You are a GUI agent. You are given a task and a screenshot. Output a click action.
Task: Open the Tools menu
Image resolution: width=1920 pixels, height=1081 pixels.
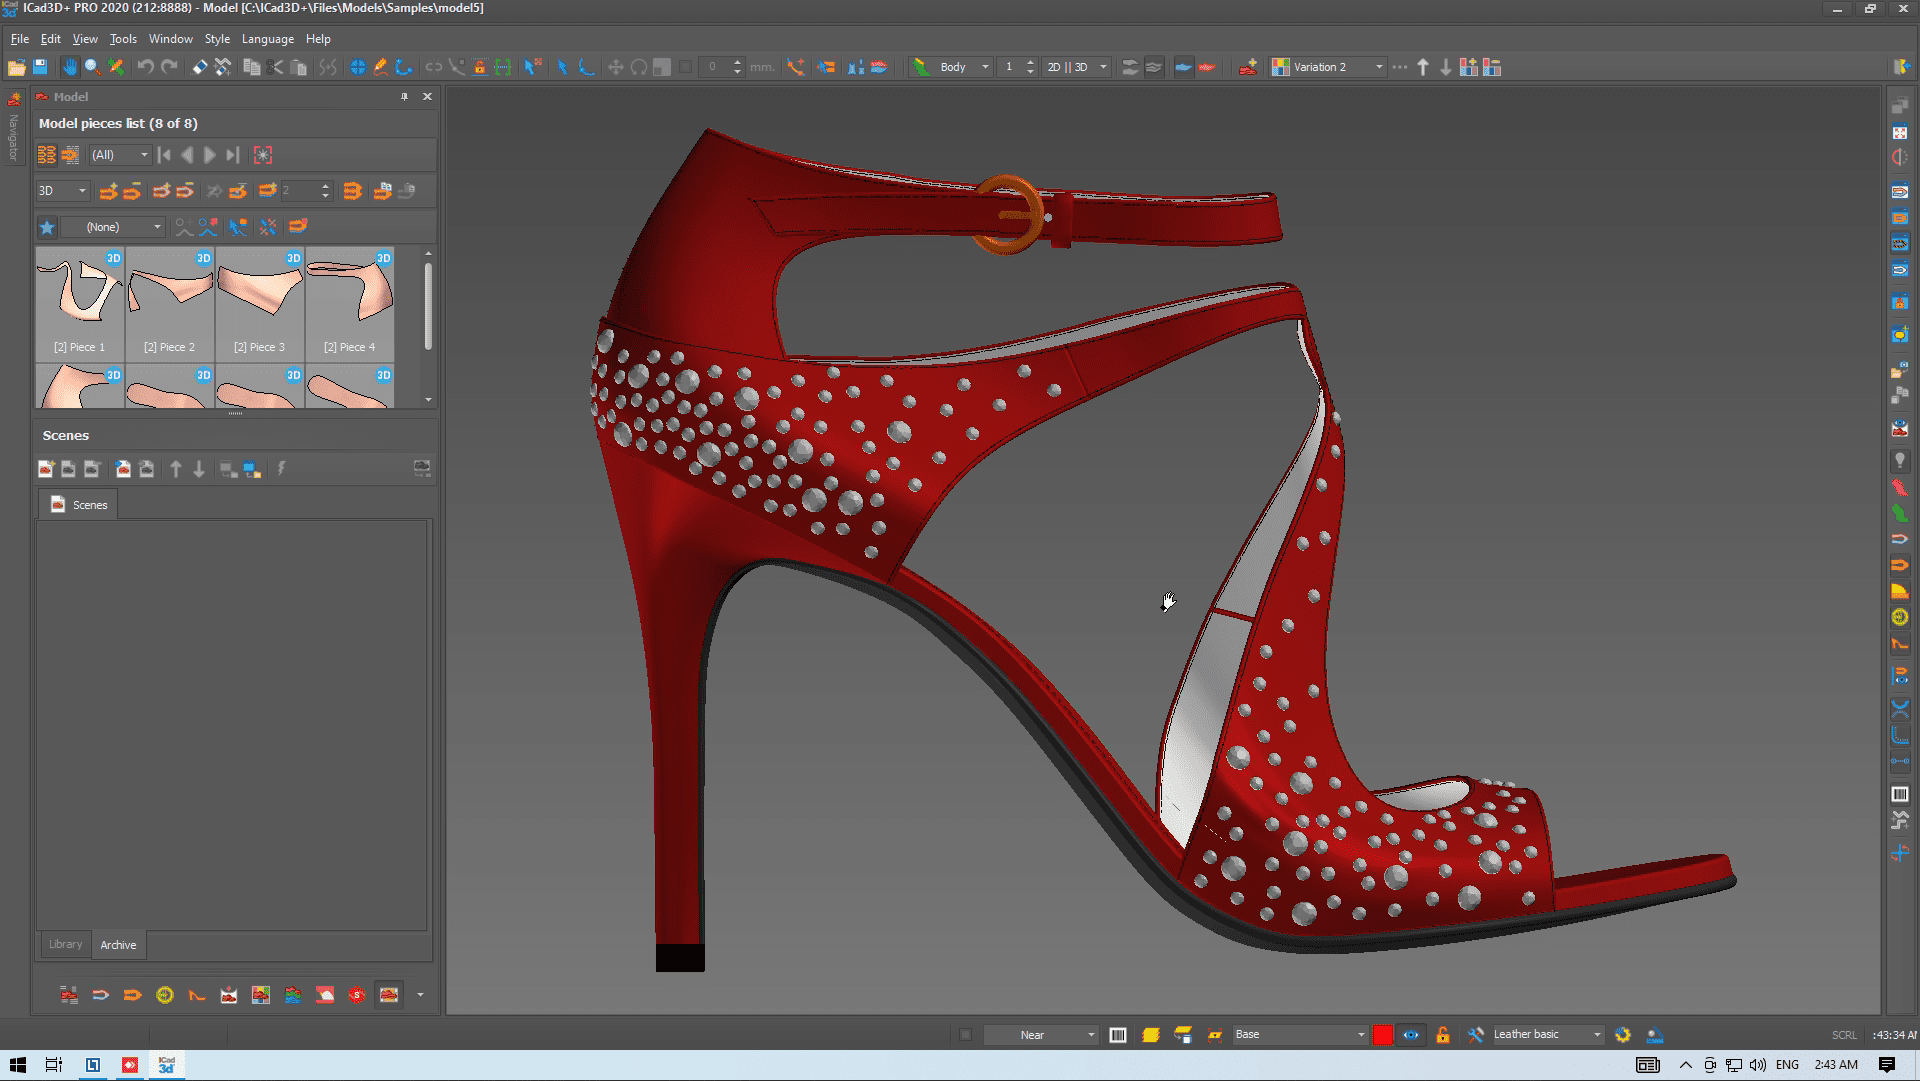(123, 39)
